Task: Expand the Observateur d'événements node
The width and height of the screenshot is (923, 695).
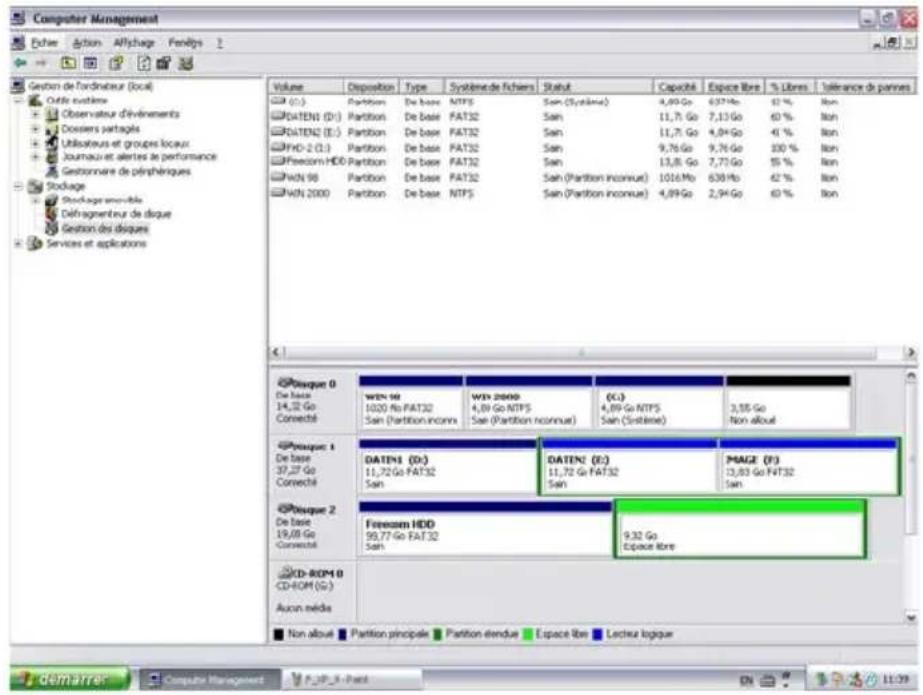Action: pos(35,114)
